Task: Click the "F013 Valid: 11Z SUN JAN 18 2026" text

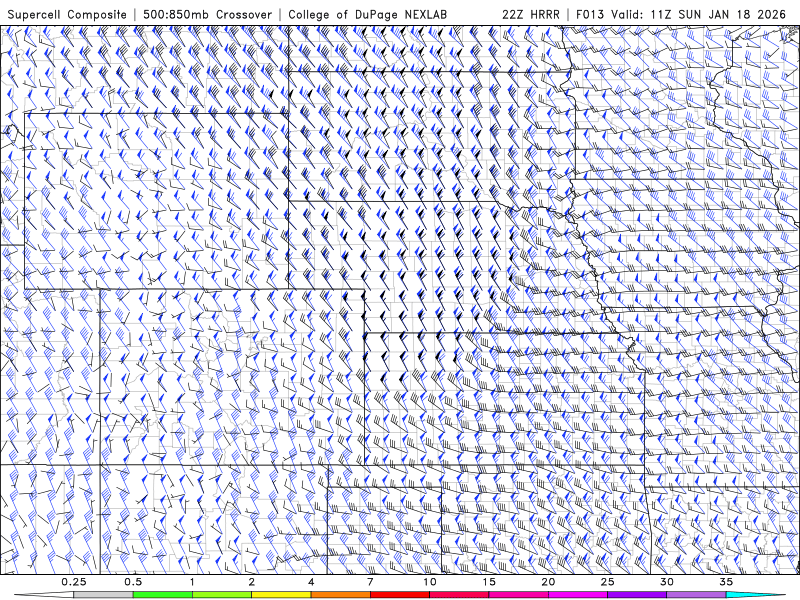Action: [681, 15]
